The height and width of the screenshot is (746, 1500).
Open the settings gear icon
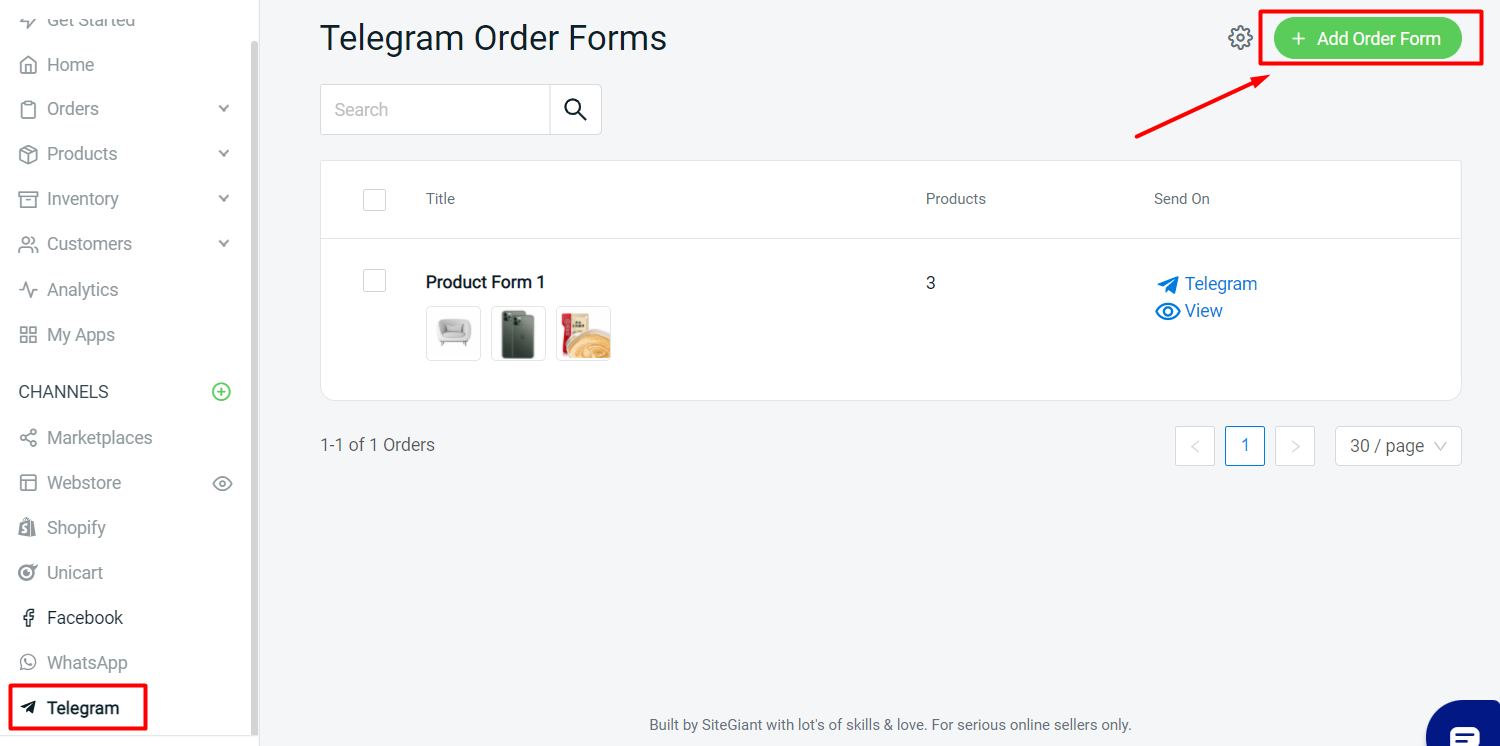(1240, 38)
